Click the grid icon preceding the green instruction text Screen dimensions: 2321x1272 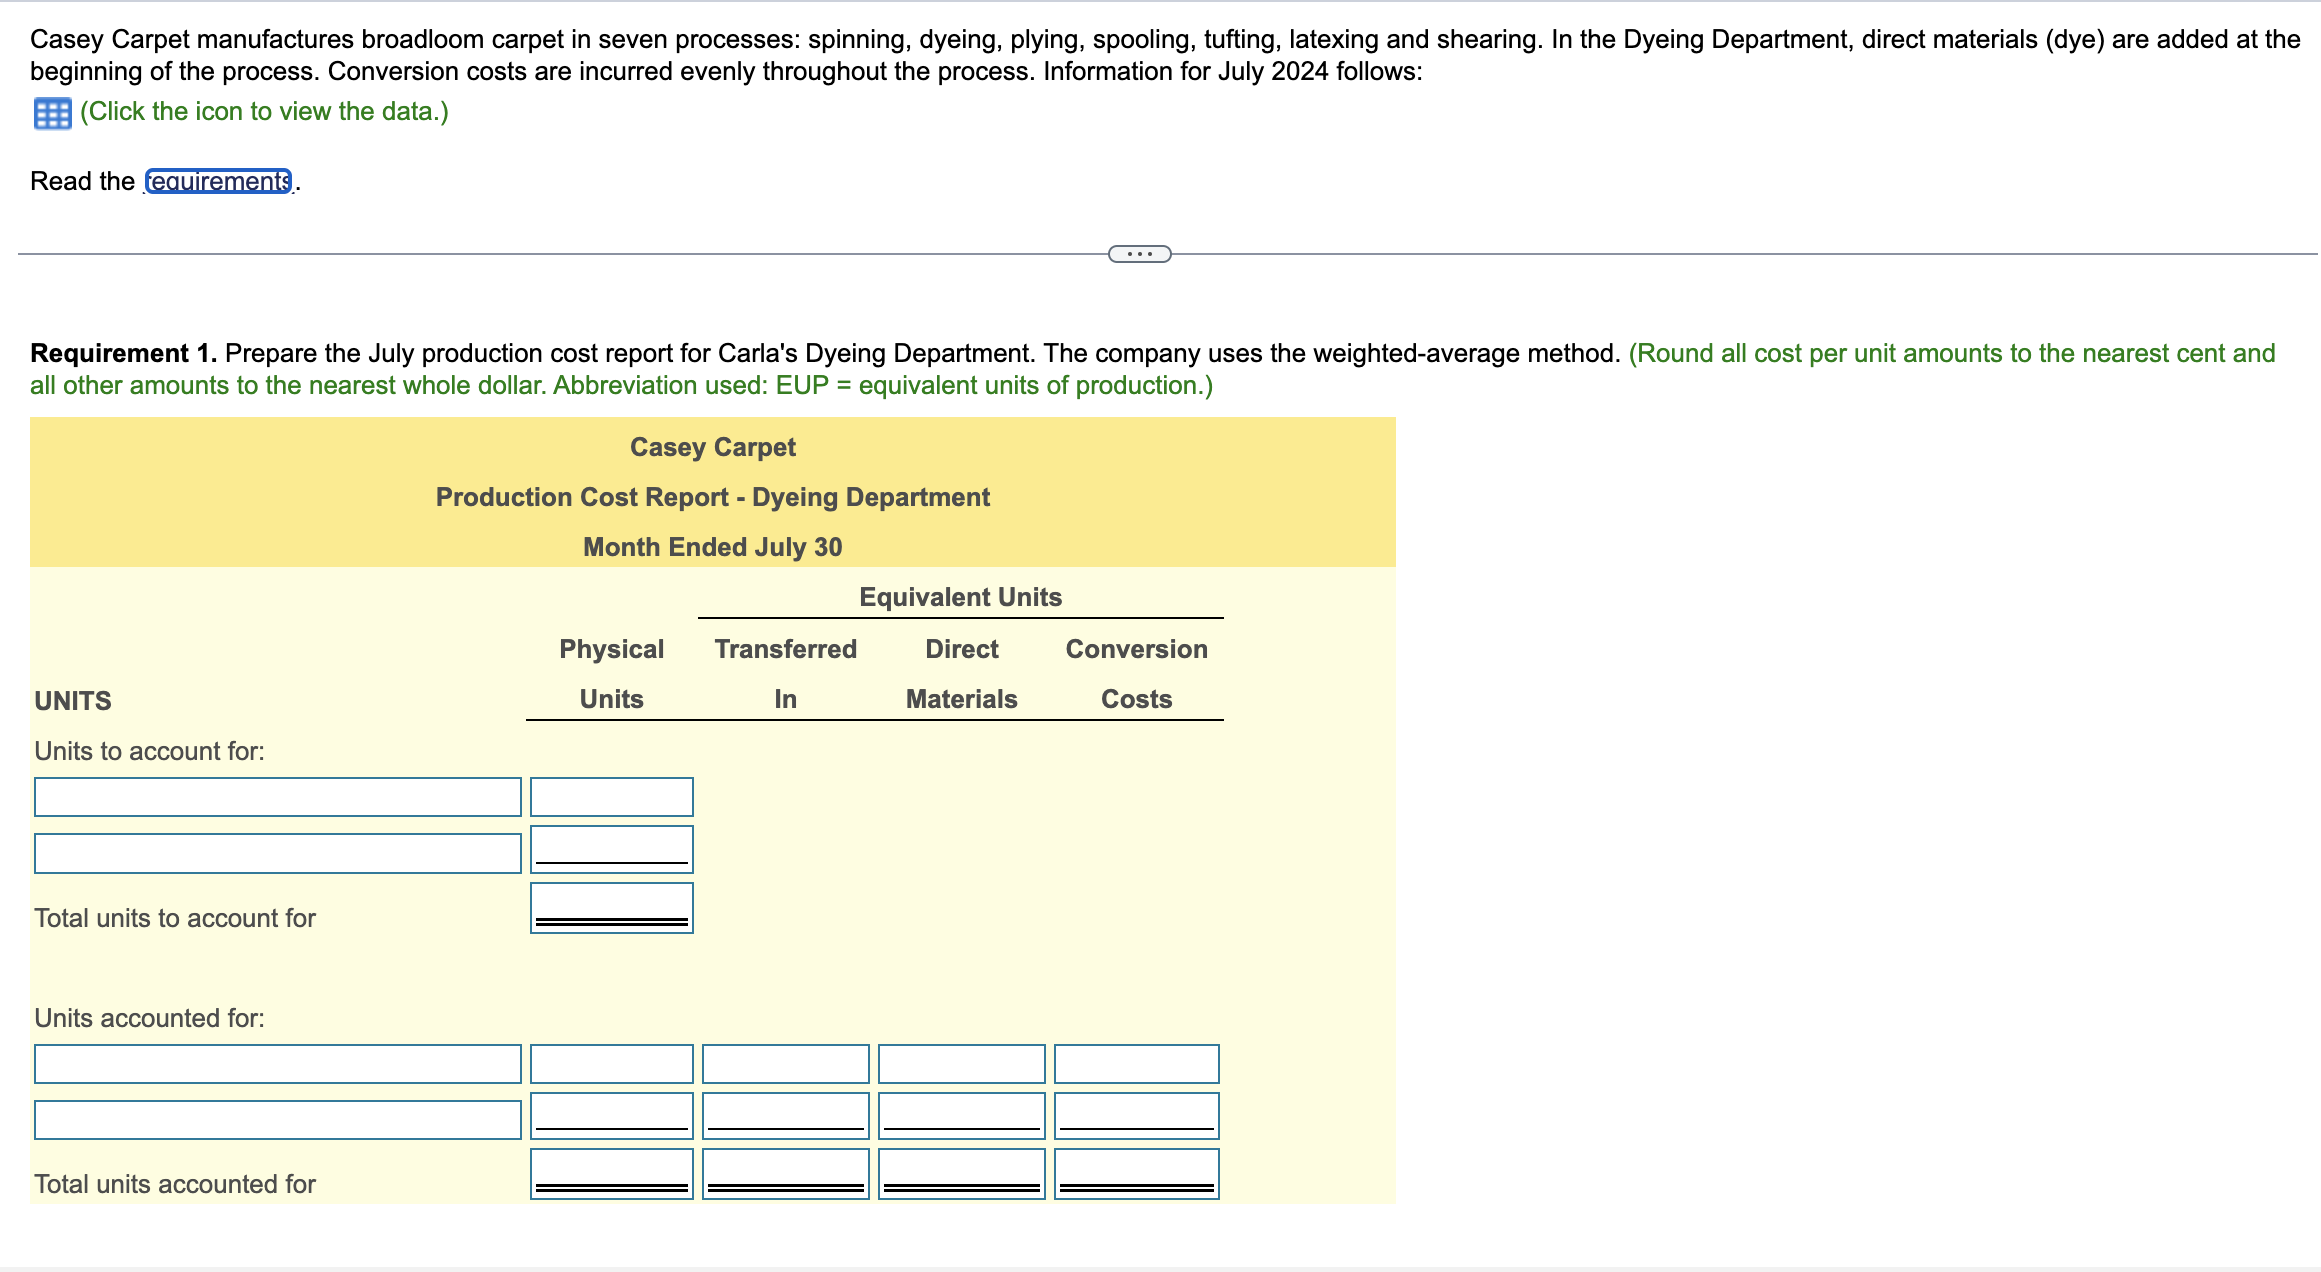tap(49, 112)
